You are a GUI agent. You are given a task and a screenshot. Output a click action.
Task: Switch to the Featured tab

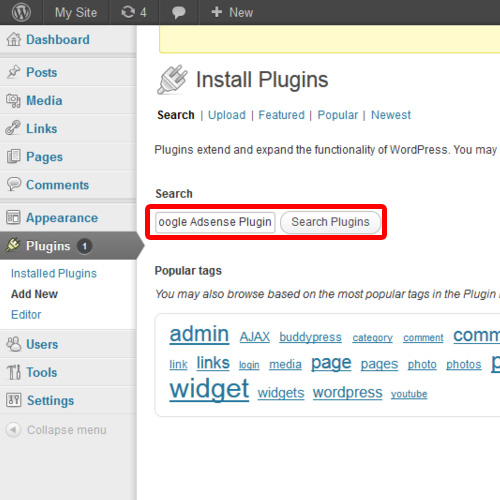click(282, 115)
